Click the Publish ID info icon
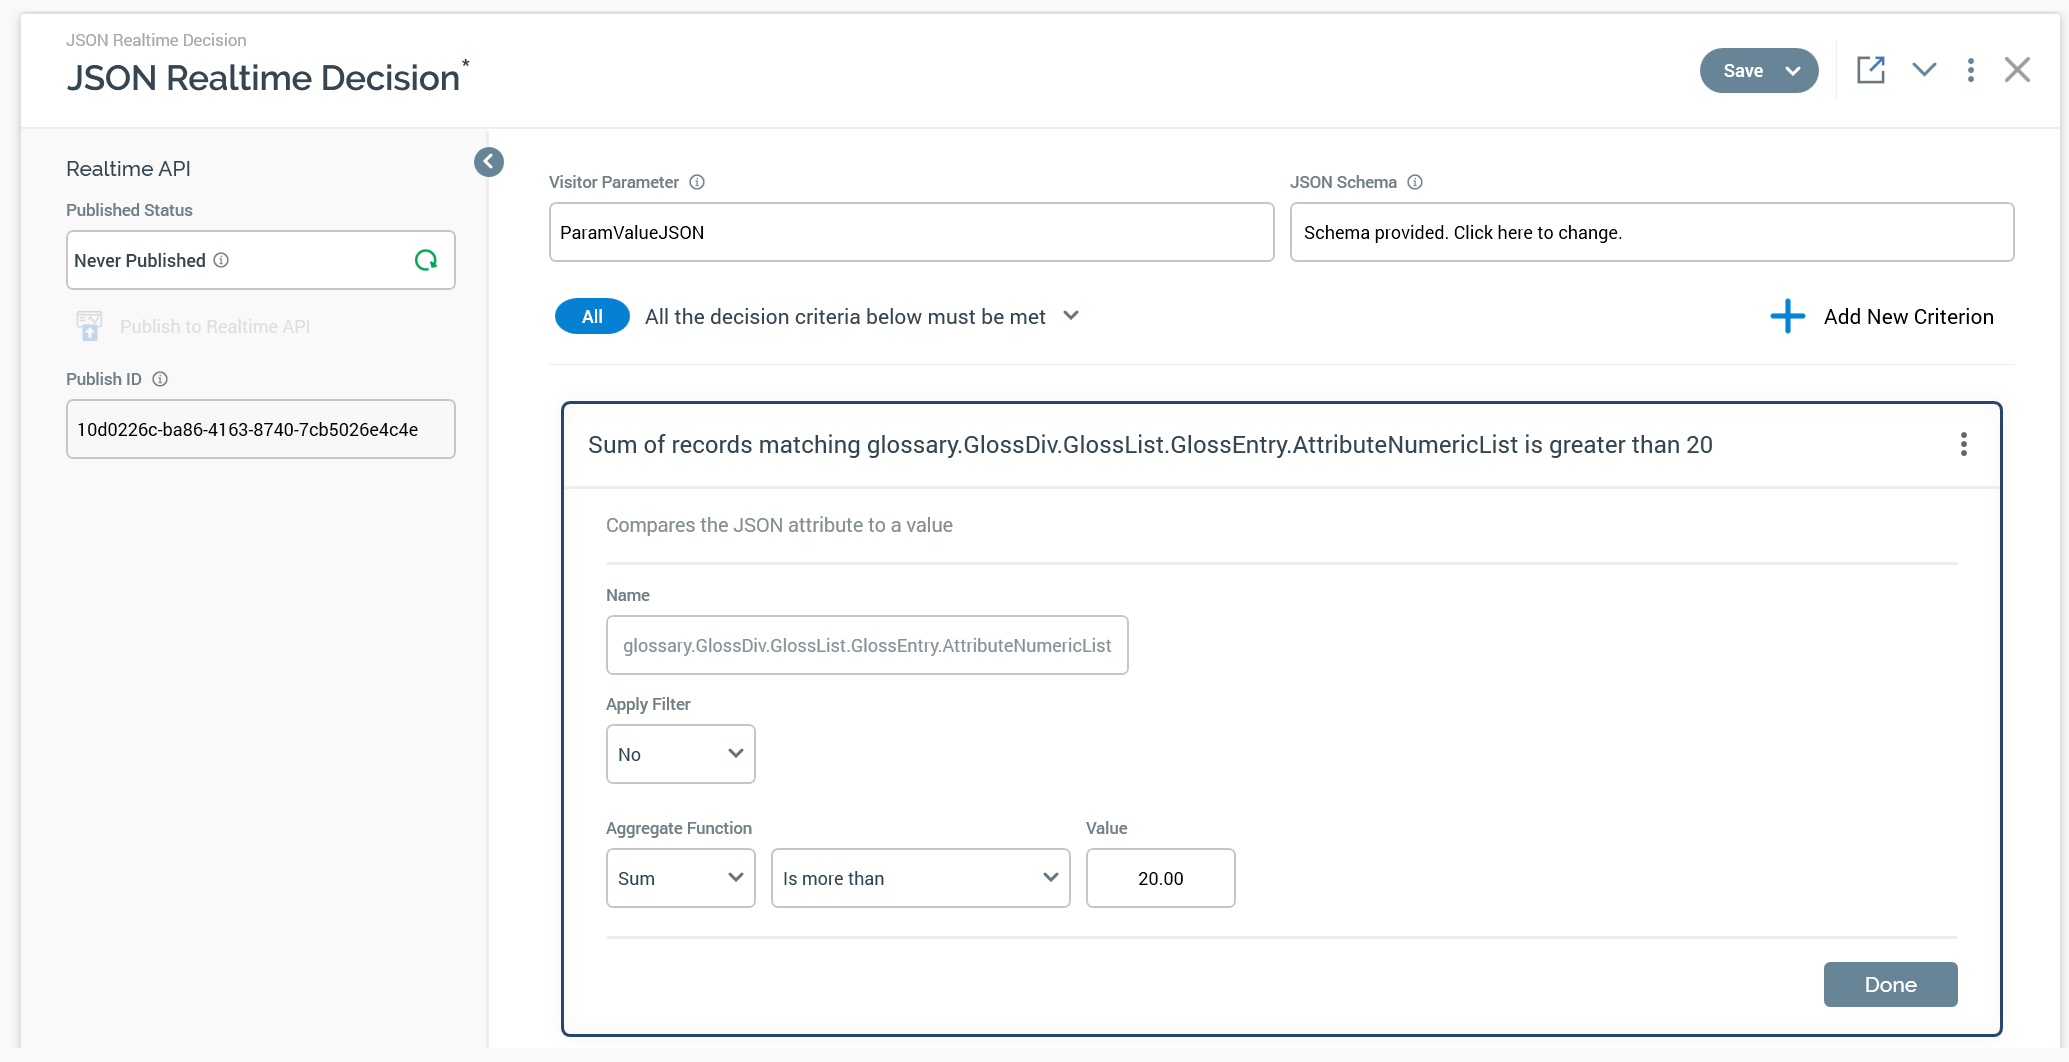Screen dimensions: 2069x1062 (160, 379)
